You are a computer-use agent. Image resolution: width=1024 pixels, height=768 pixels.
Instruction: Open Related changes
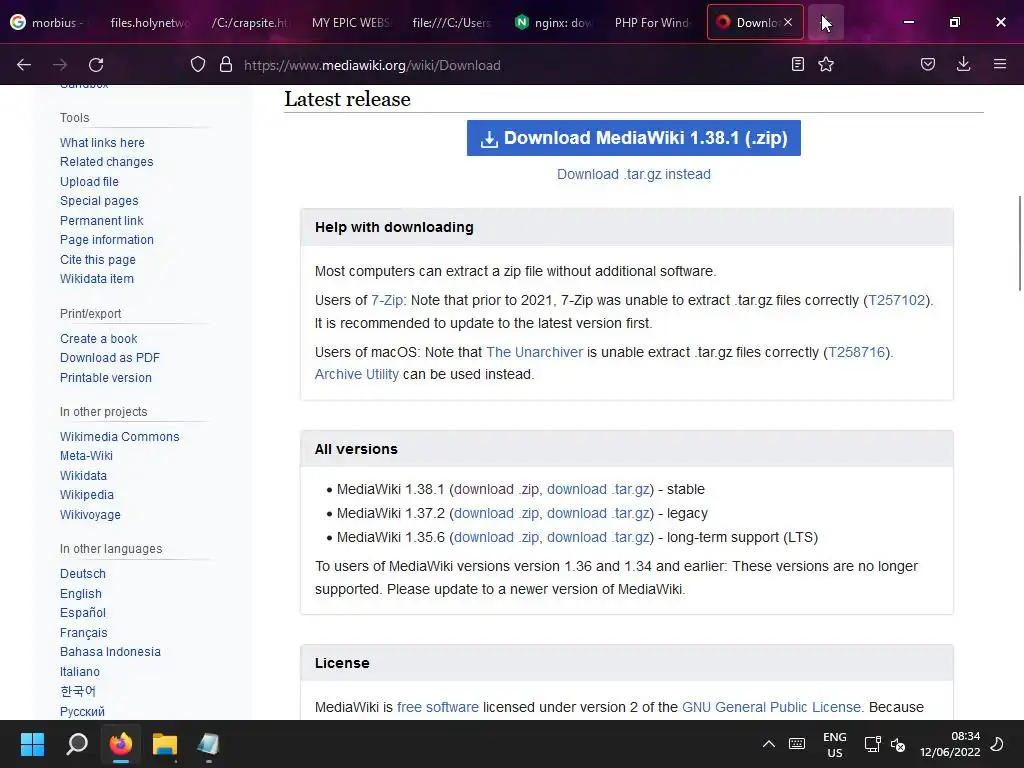pyautogui.click(x=106, y=162)
